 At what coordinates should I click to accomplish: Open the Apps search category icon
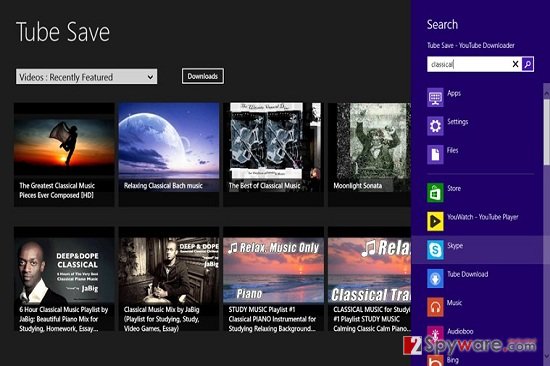(435, 98)
